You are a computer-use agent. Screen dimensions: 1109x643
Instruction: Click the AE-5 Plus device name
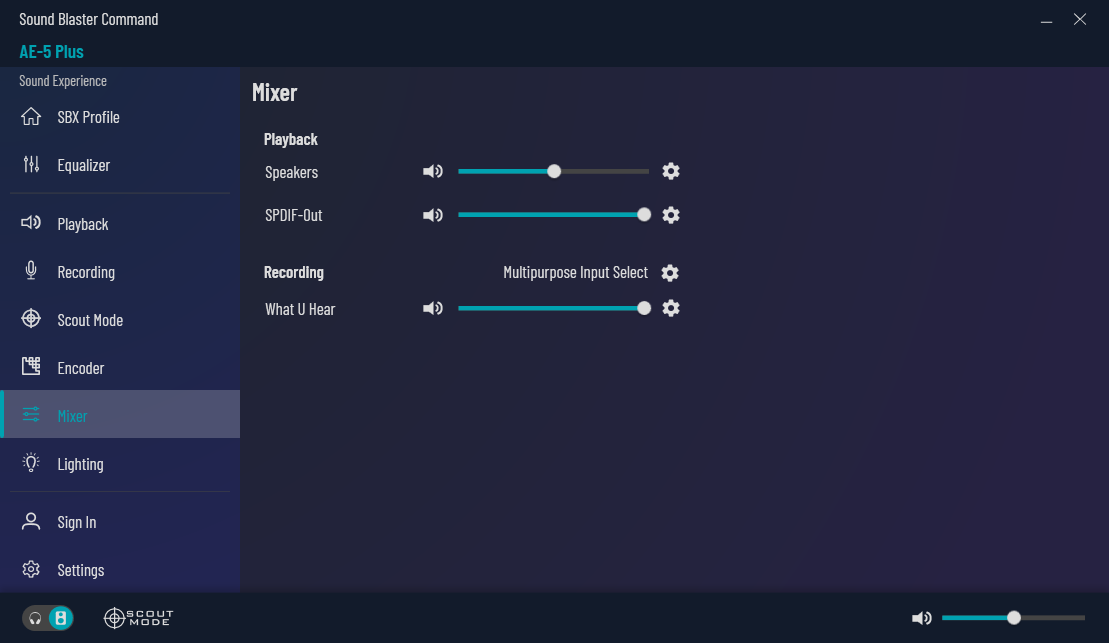tap(51, 52)
